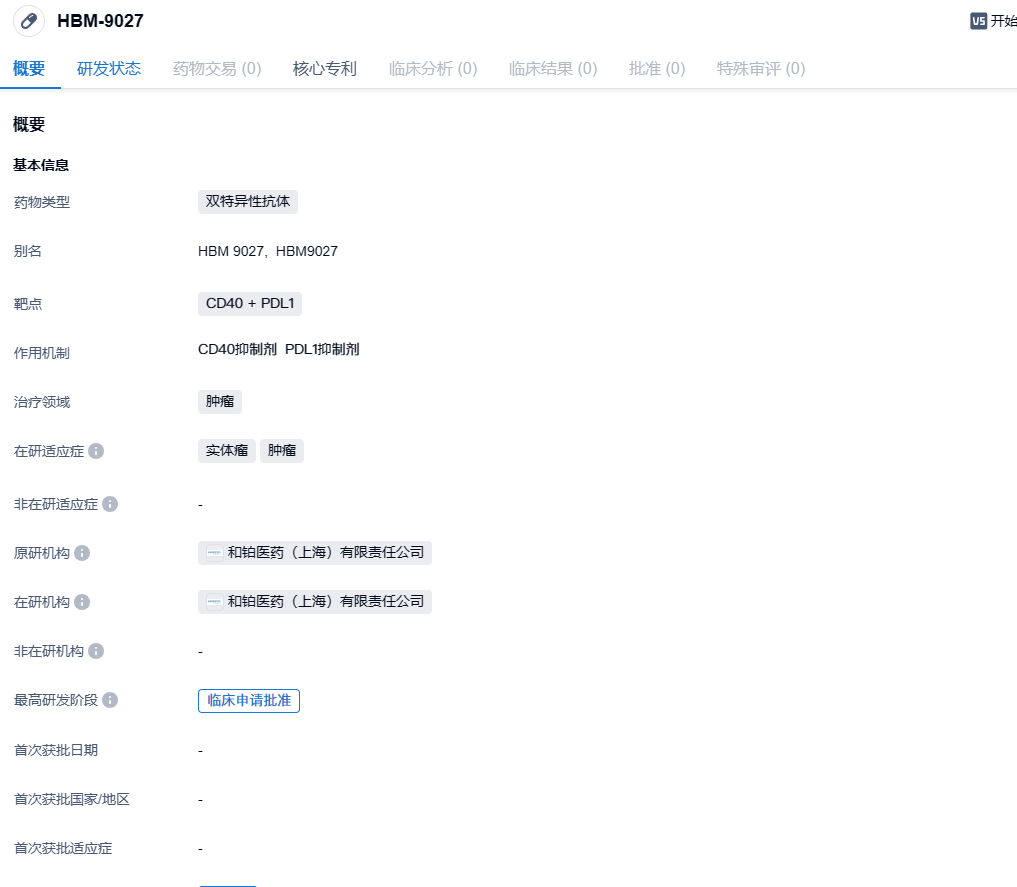Screen dimensions: 1017x887
Task: Click info icon next to 最高研发阶段
Action: (x=110, y=700)
